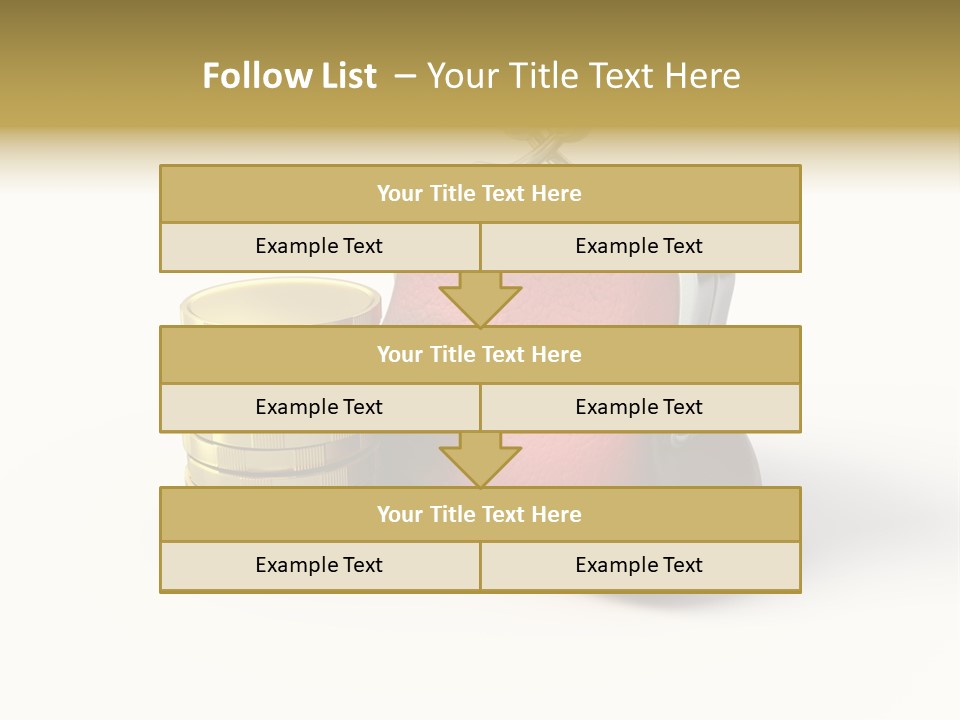The width and height of the screenshot is (960, 720).
Task: Click the down arrow between middle and bottom blocks
Action: tap(480, 459)
